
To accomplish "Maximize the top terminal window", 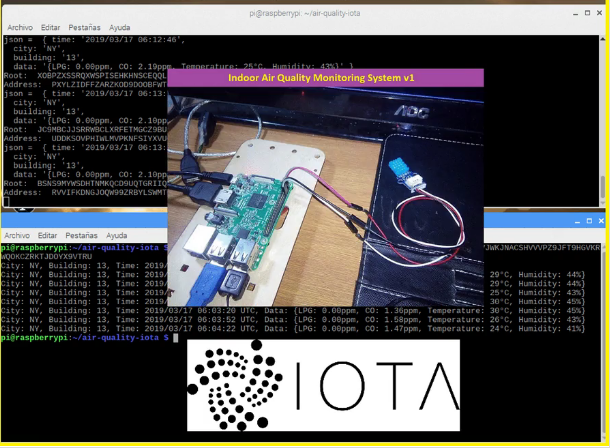I will [587, 13].
